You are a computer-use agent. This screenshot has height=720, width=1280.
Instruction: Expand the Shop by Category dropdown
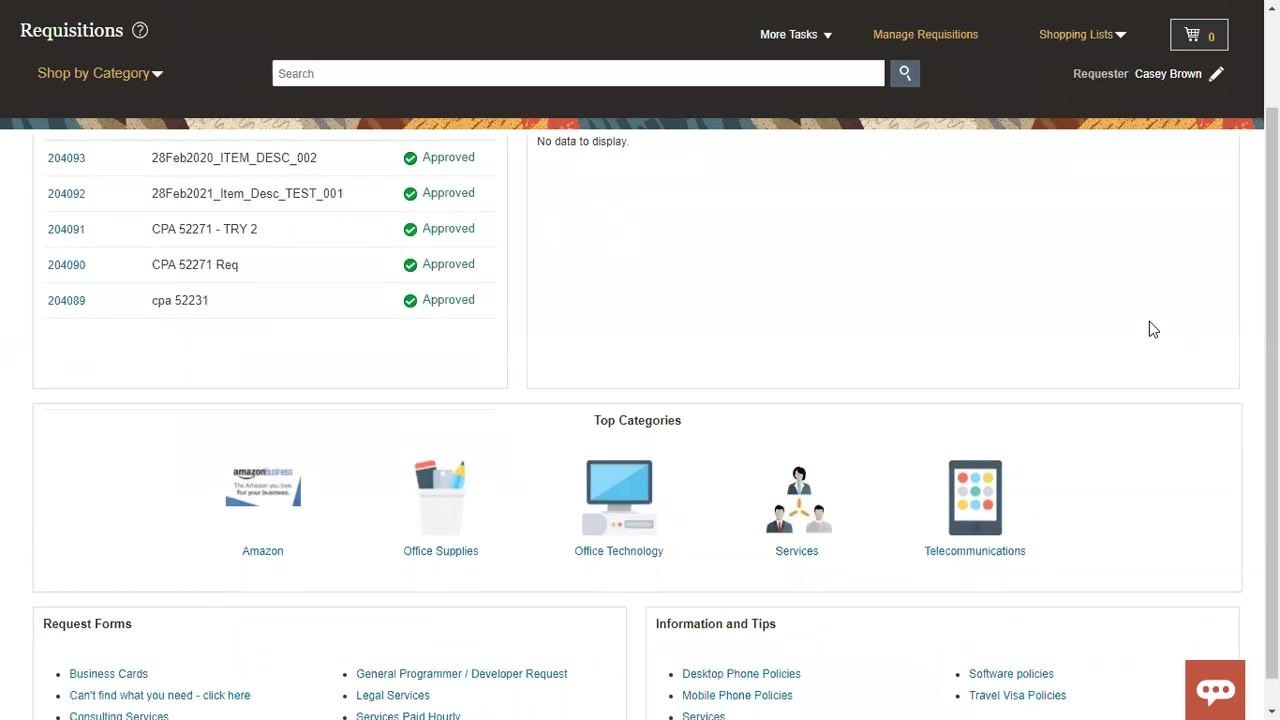(x=100, y=73)
